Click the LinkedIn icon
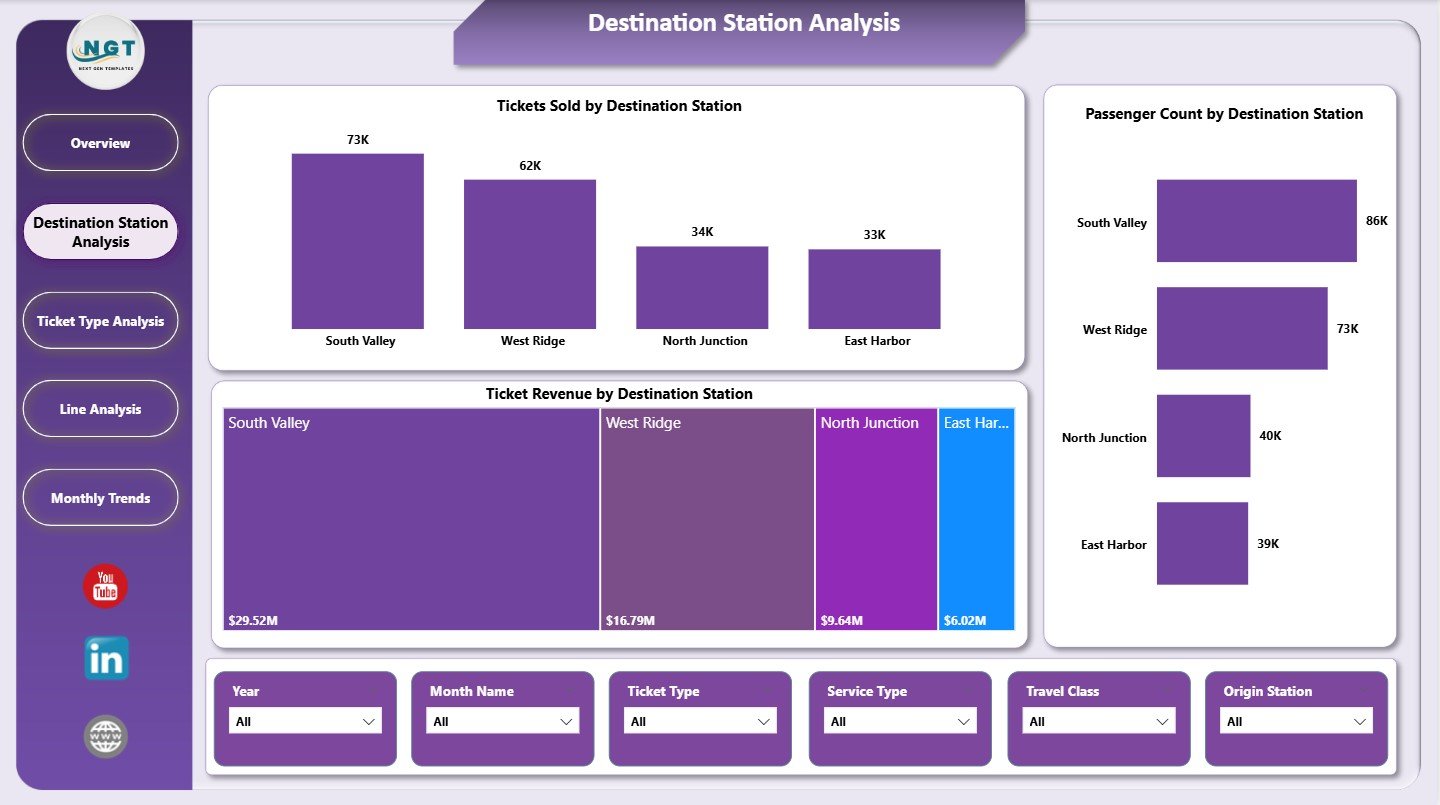This screenshot has height=805, width=1440. tap(105, 658)
